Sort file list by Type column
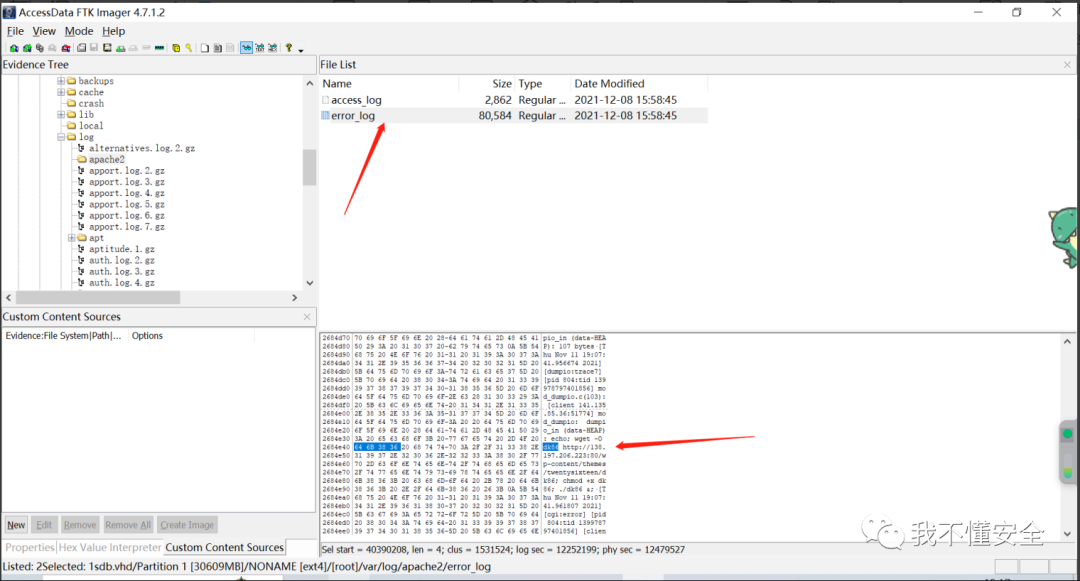The height and width of the screenshot is (581, 1080). 543,83
